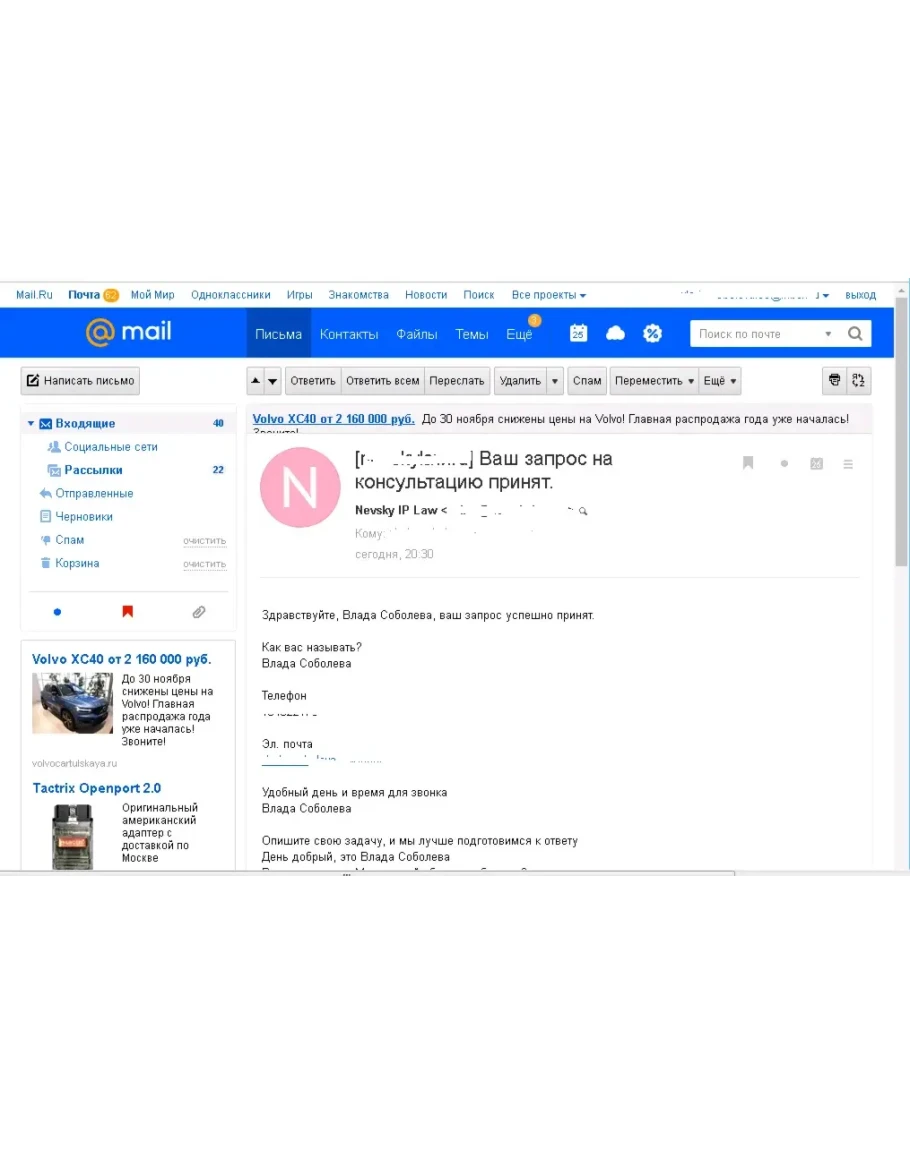
Task: Toggle unread status dot on message
Action: [784, 464]
